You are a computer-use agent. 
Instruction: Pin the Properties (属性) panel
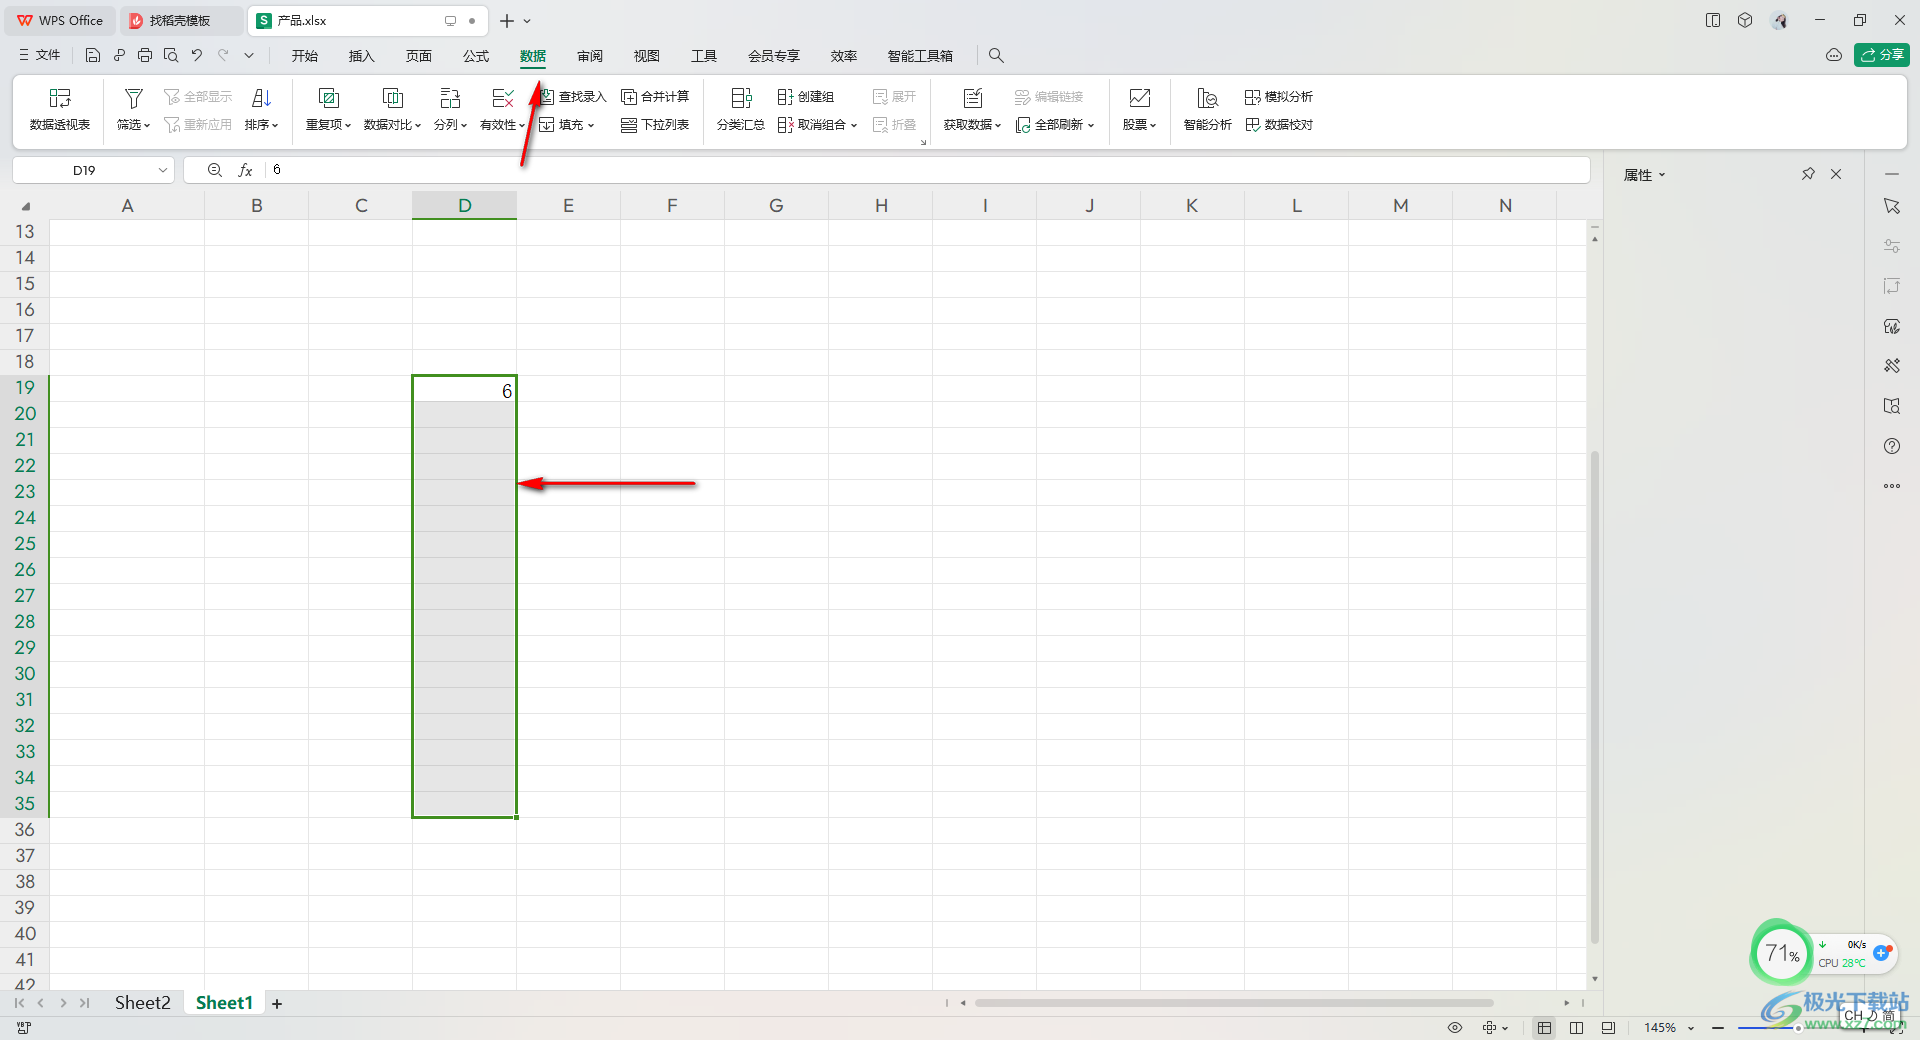tap(1808, 174)
